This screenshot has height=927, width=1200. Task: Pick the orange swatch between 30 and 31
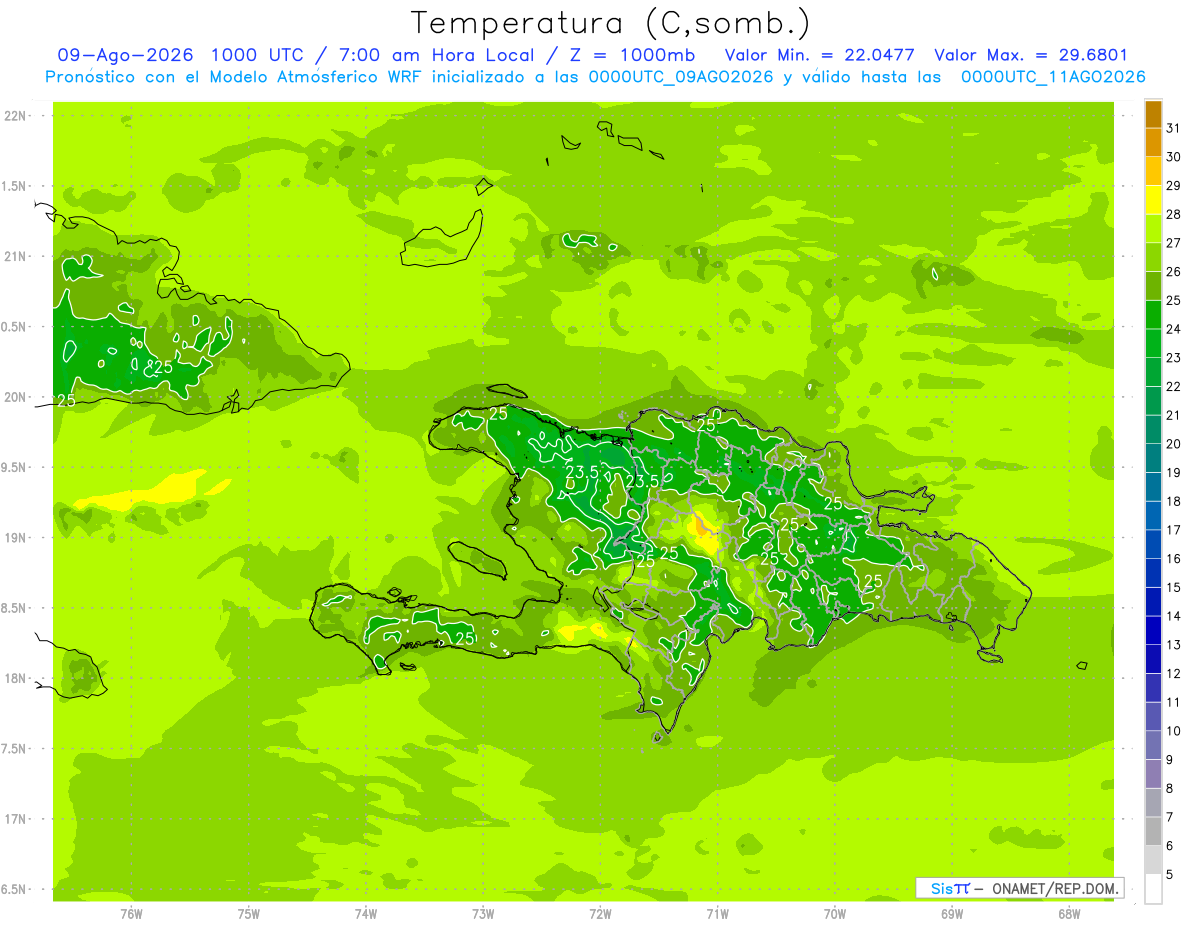(1153, 142)
